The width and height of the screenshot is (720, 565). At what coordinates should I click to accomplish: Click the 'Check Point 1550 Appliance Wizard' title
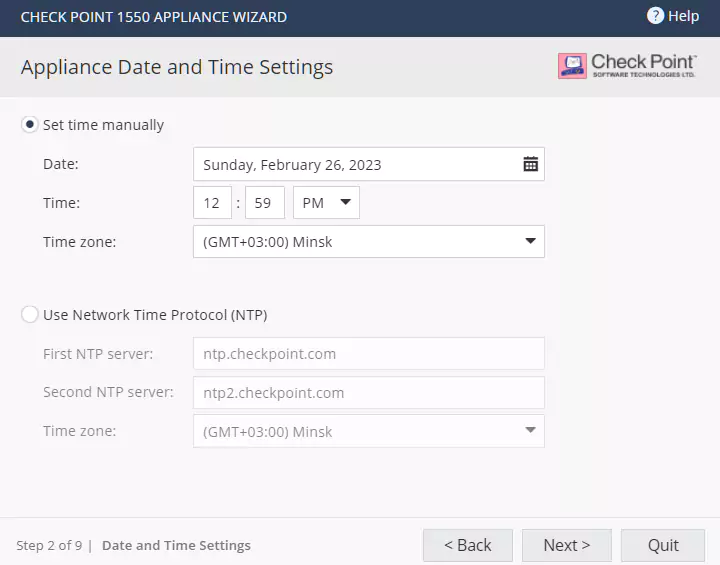(153, 17)
